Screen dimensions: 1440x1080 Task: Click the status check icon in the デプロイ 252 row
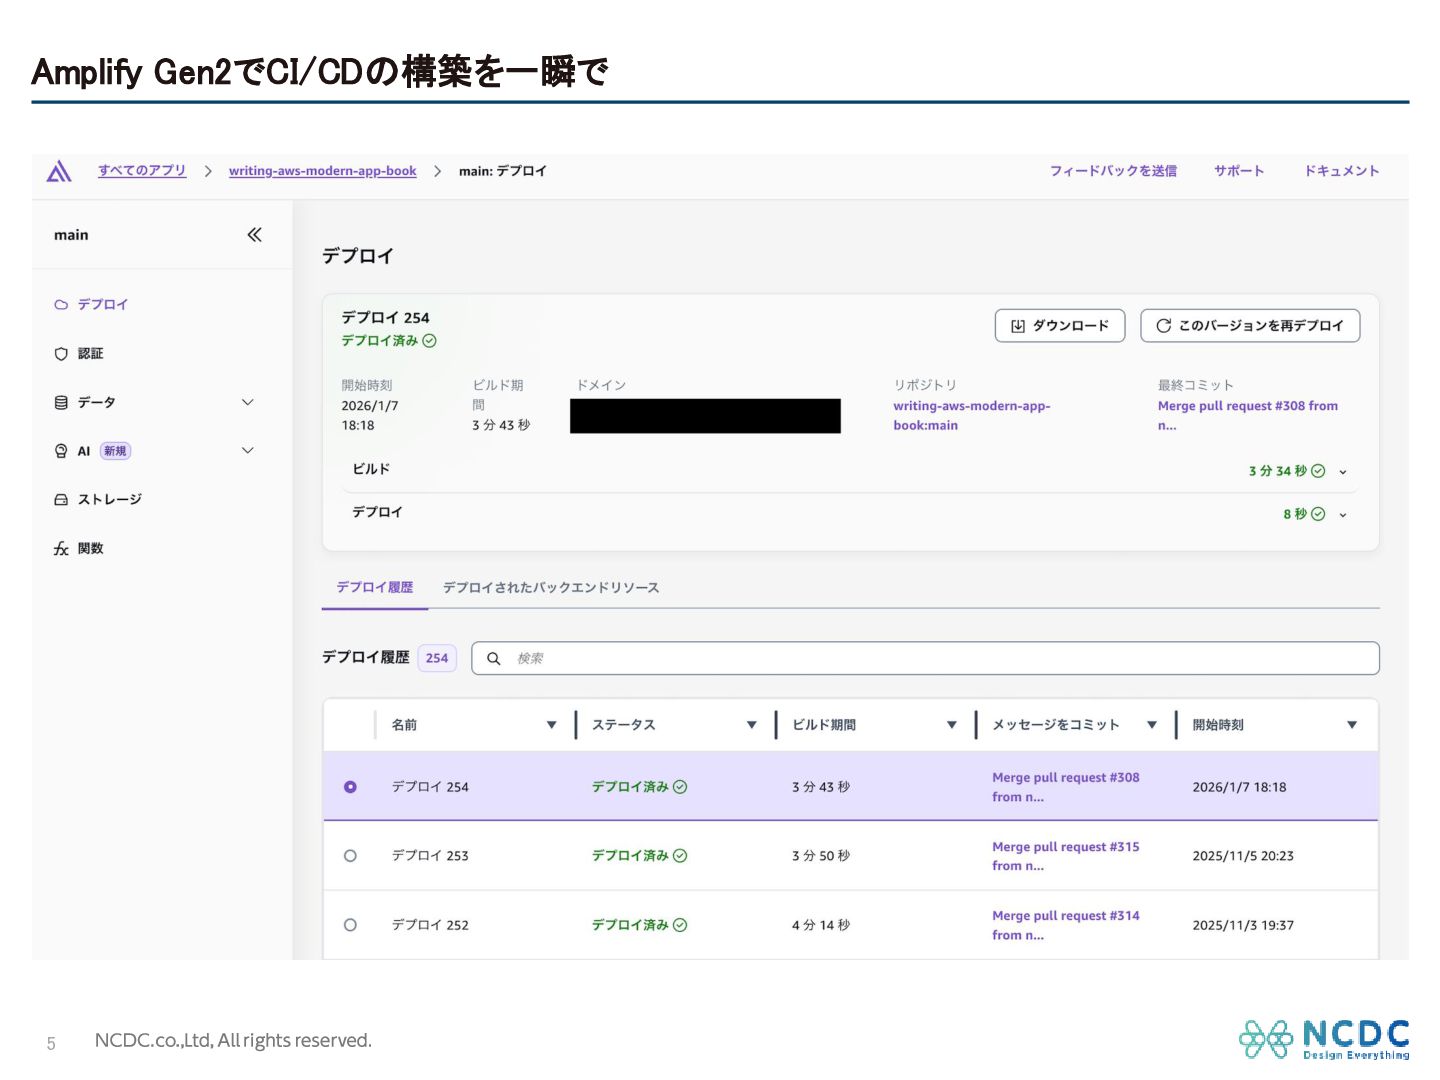coord(680,925)
